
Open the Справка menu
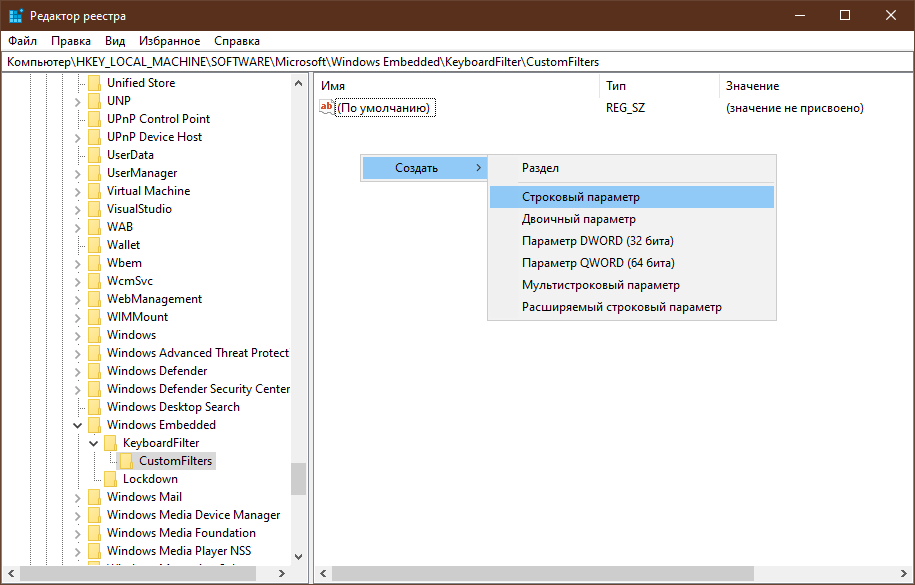(x=237, y=41)
